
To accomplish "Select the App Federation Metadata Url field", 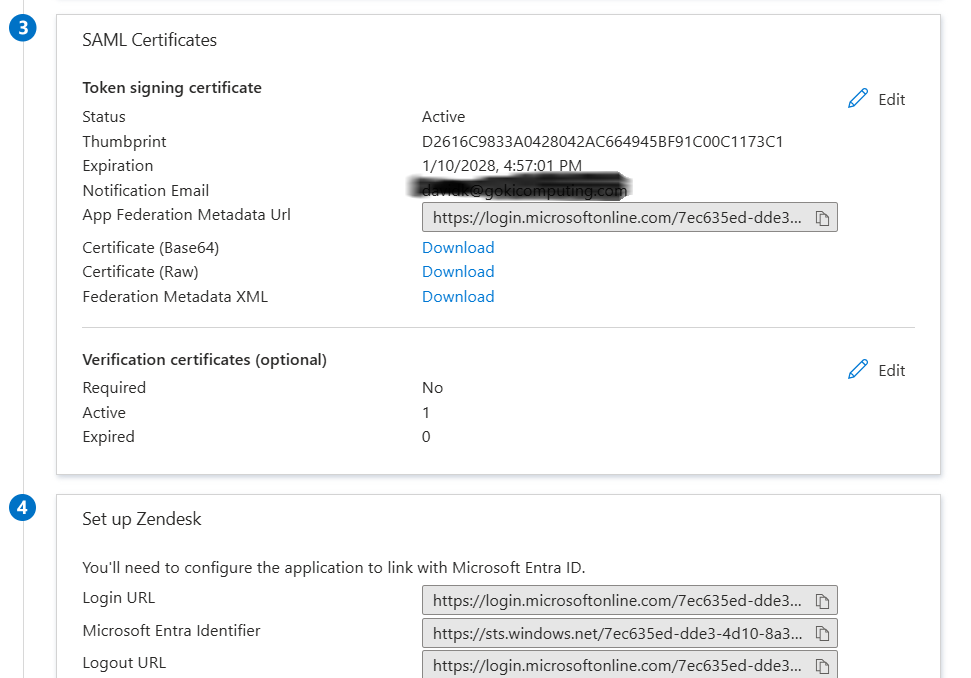I will (x=629, y=217).
